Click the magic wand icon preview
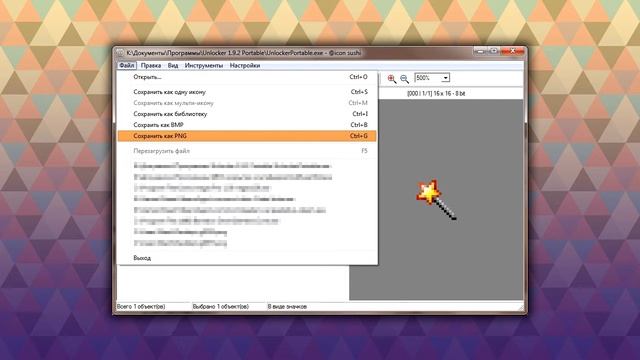This screenshot has width=640, height=360. pyautogui.click(x=436, y=200)
